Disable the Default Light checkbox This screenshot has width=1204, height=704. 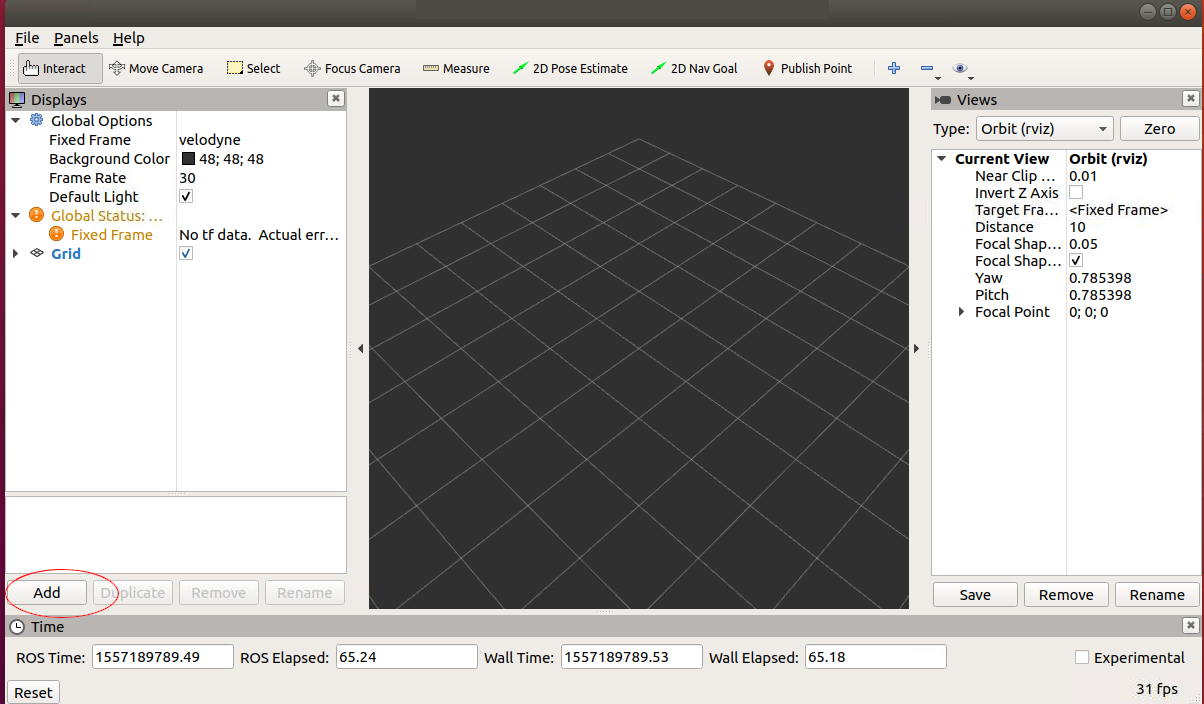click(185, 196)
